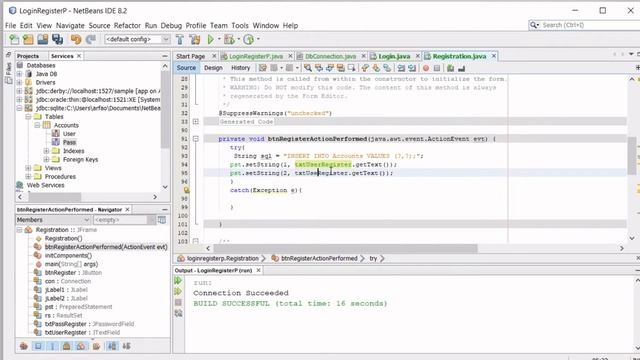
Task: Expand the Views folder node
Action: point(28,168)
